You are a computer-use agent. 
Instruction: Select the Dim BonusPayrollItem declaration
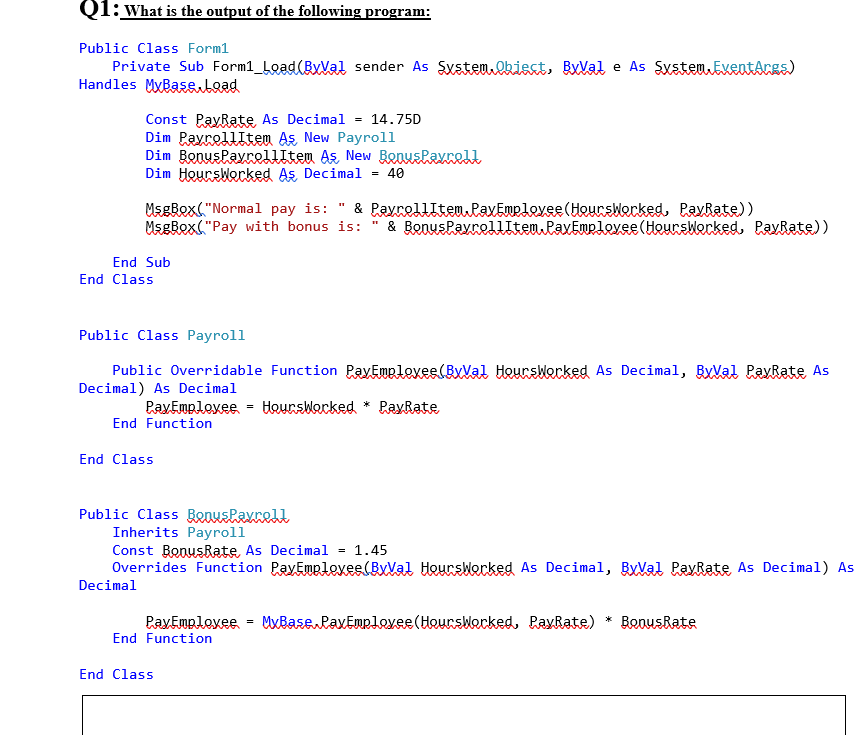click(310, 155)
